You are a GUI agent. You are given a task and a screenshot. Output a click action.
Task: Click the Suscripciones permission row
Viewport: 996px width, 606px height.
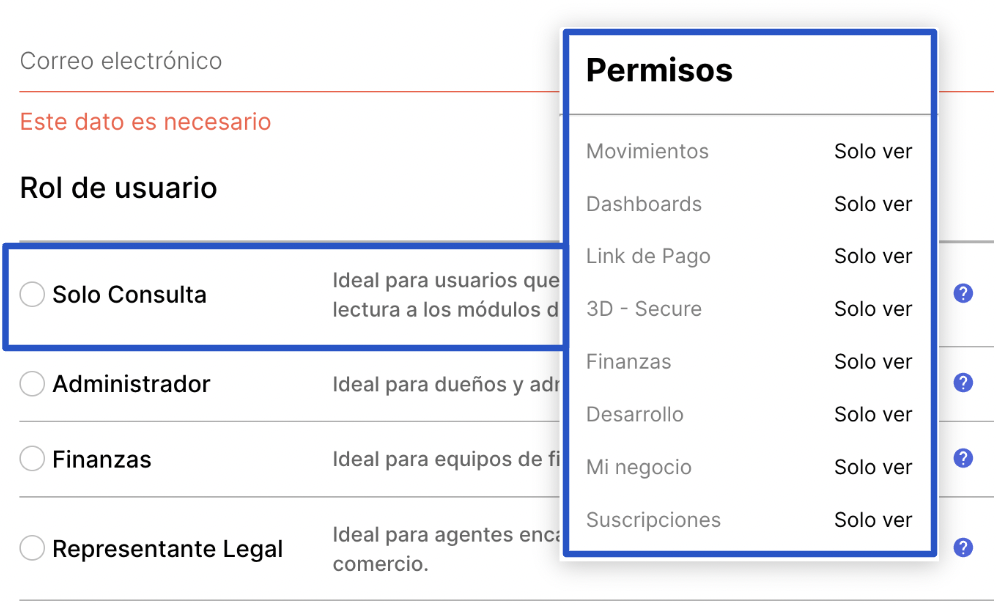coord(748,520)
